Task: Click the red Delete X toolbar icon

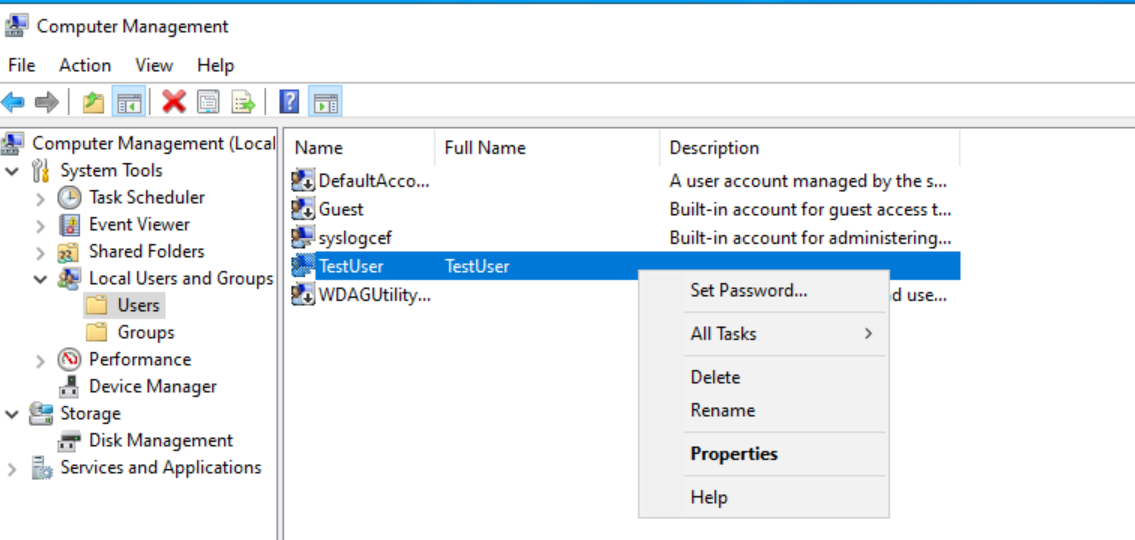Action: coord(174,102)
